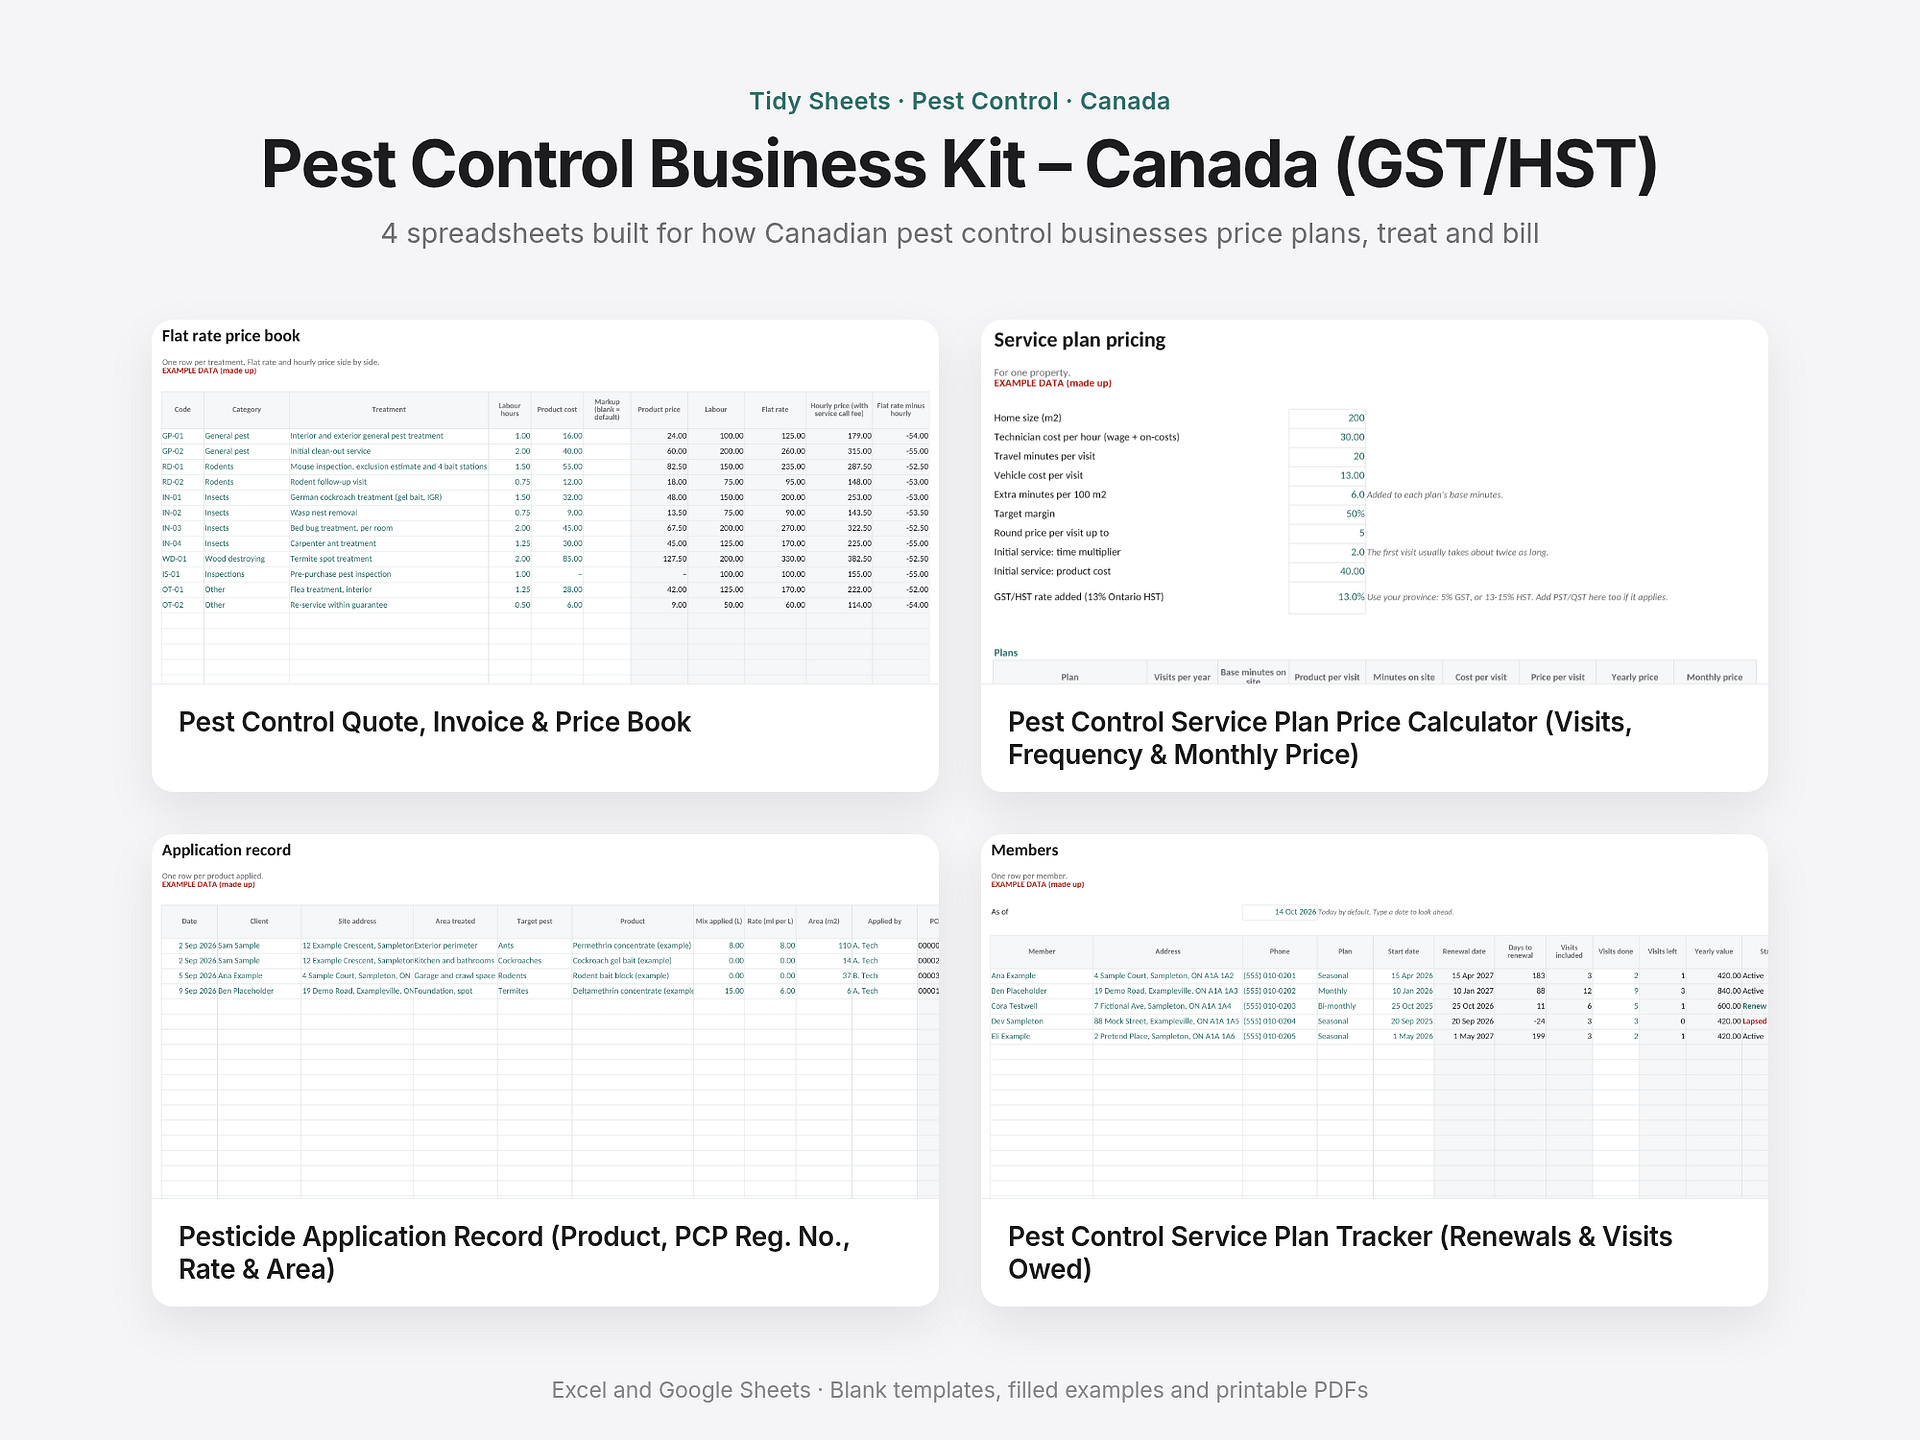The height and width of the screenshot is (1440, 1920).
Task: Open the Service plan pricing thumbnail
Action: 1374,502
